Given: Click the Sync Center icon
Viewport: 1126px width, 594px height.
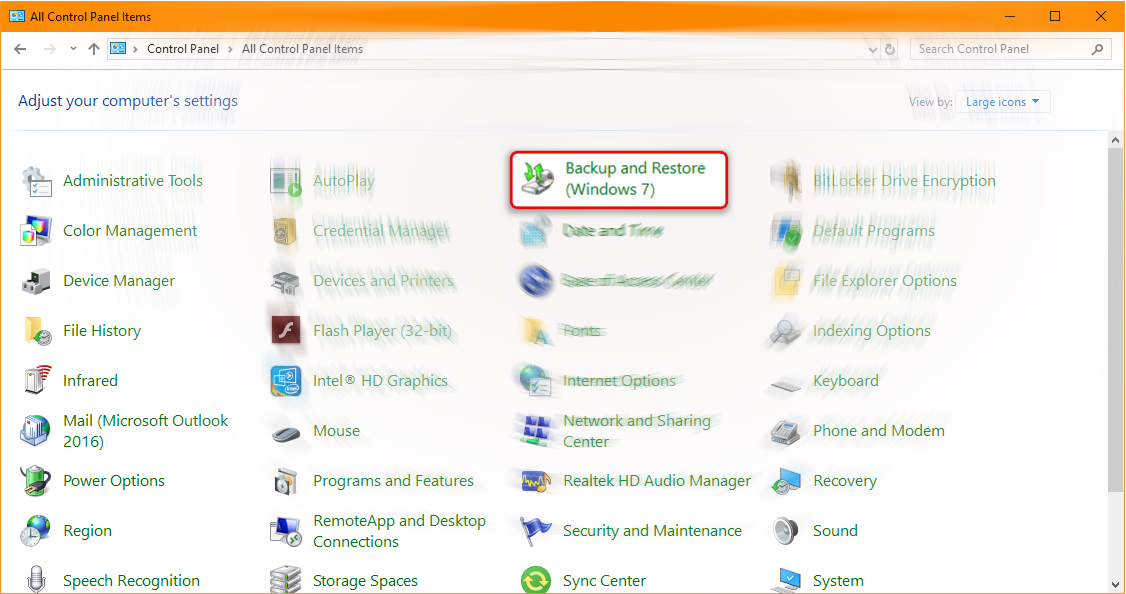Looking at the screenshot, I should click(x=537, y=581).
